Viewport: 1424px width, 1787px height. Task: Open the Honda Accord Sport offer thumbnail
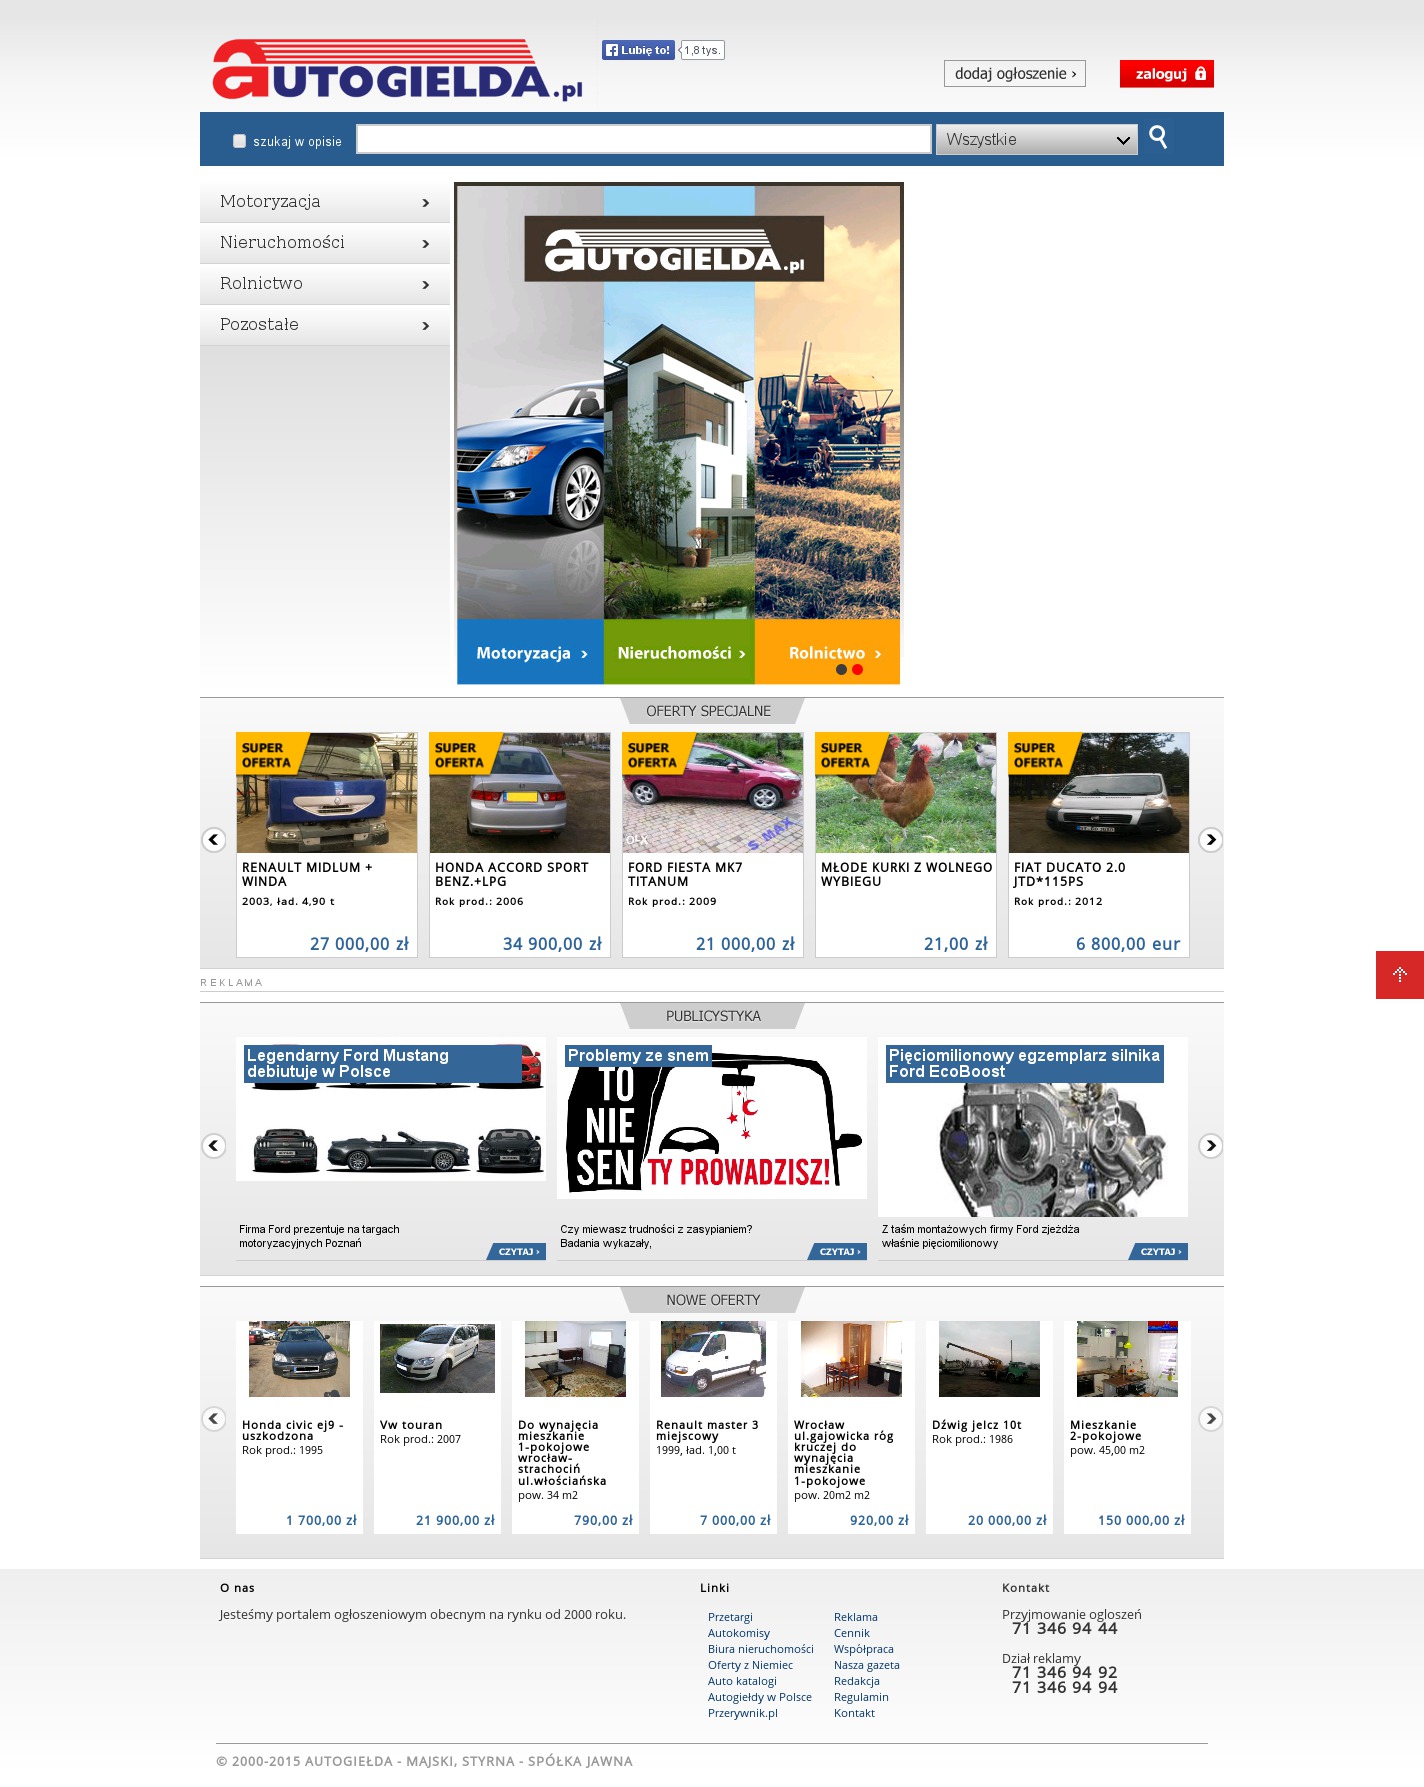pos(519,793)
